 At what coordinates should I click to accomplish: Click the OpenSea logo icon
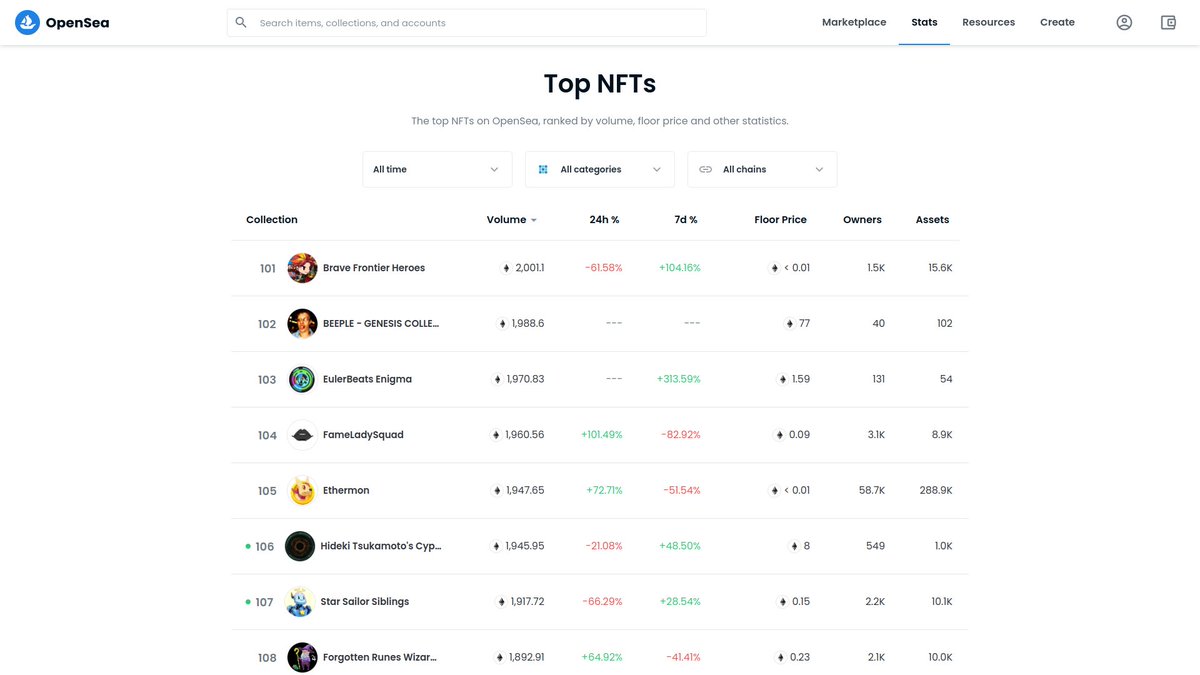(x=27, y=22)
